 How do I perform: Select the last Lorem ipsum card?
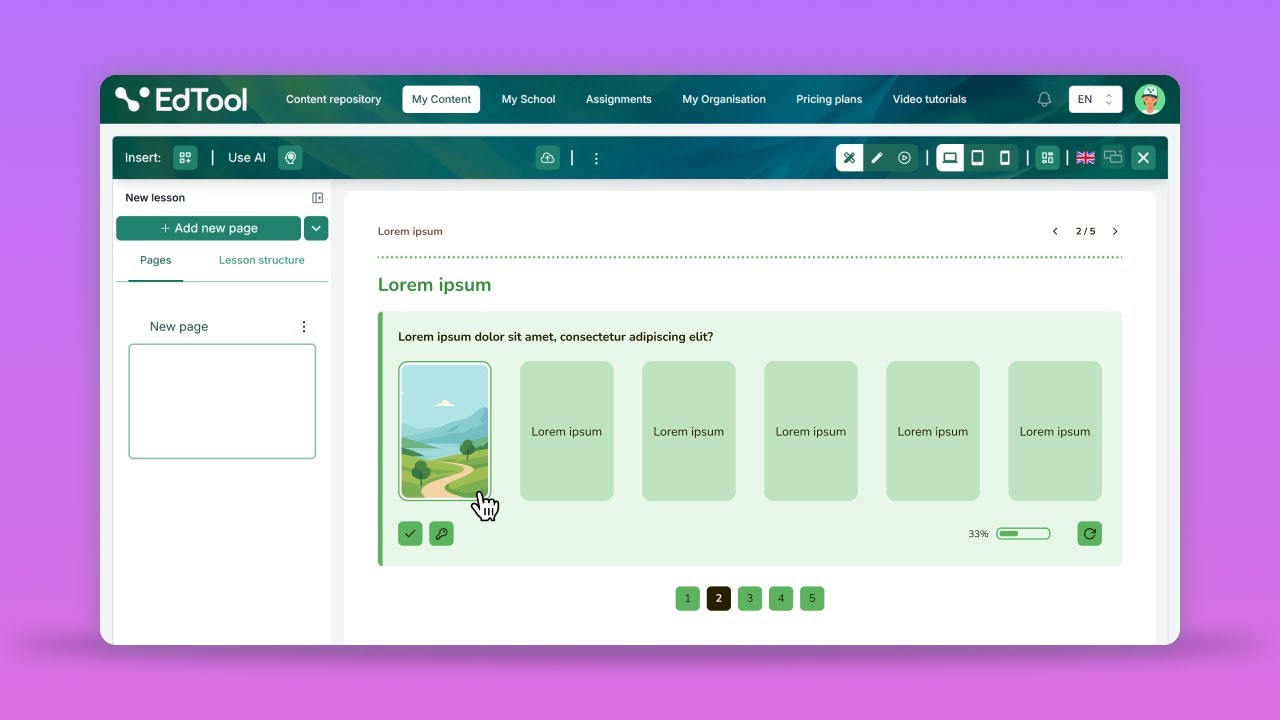(x=1055, y=431)
